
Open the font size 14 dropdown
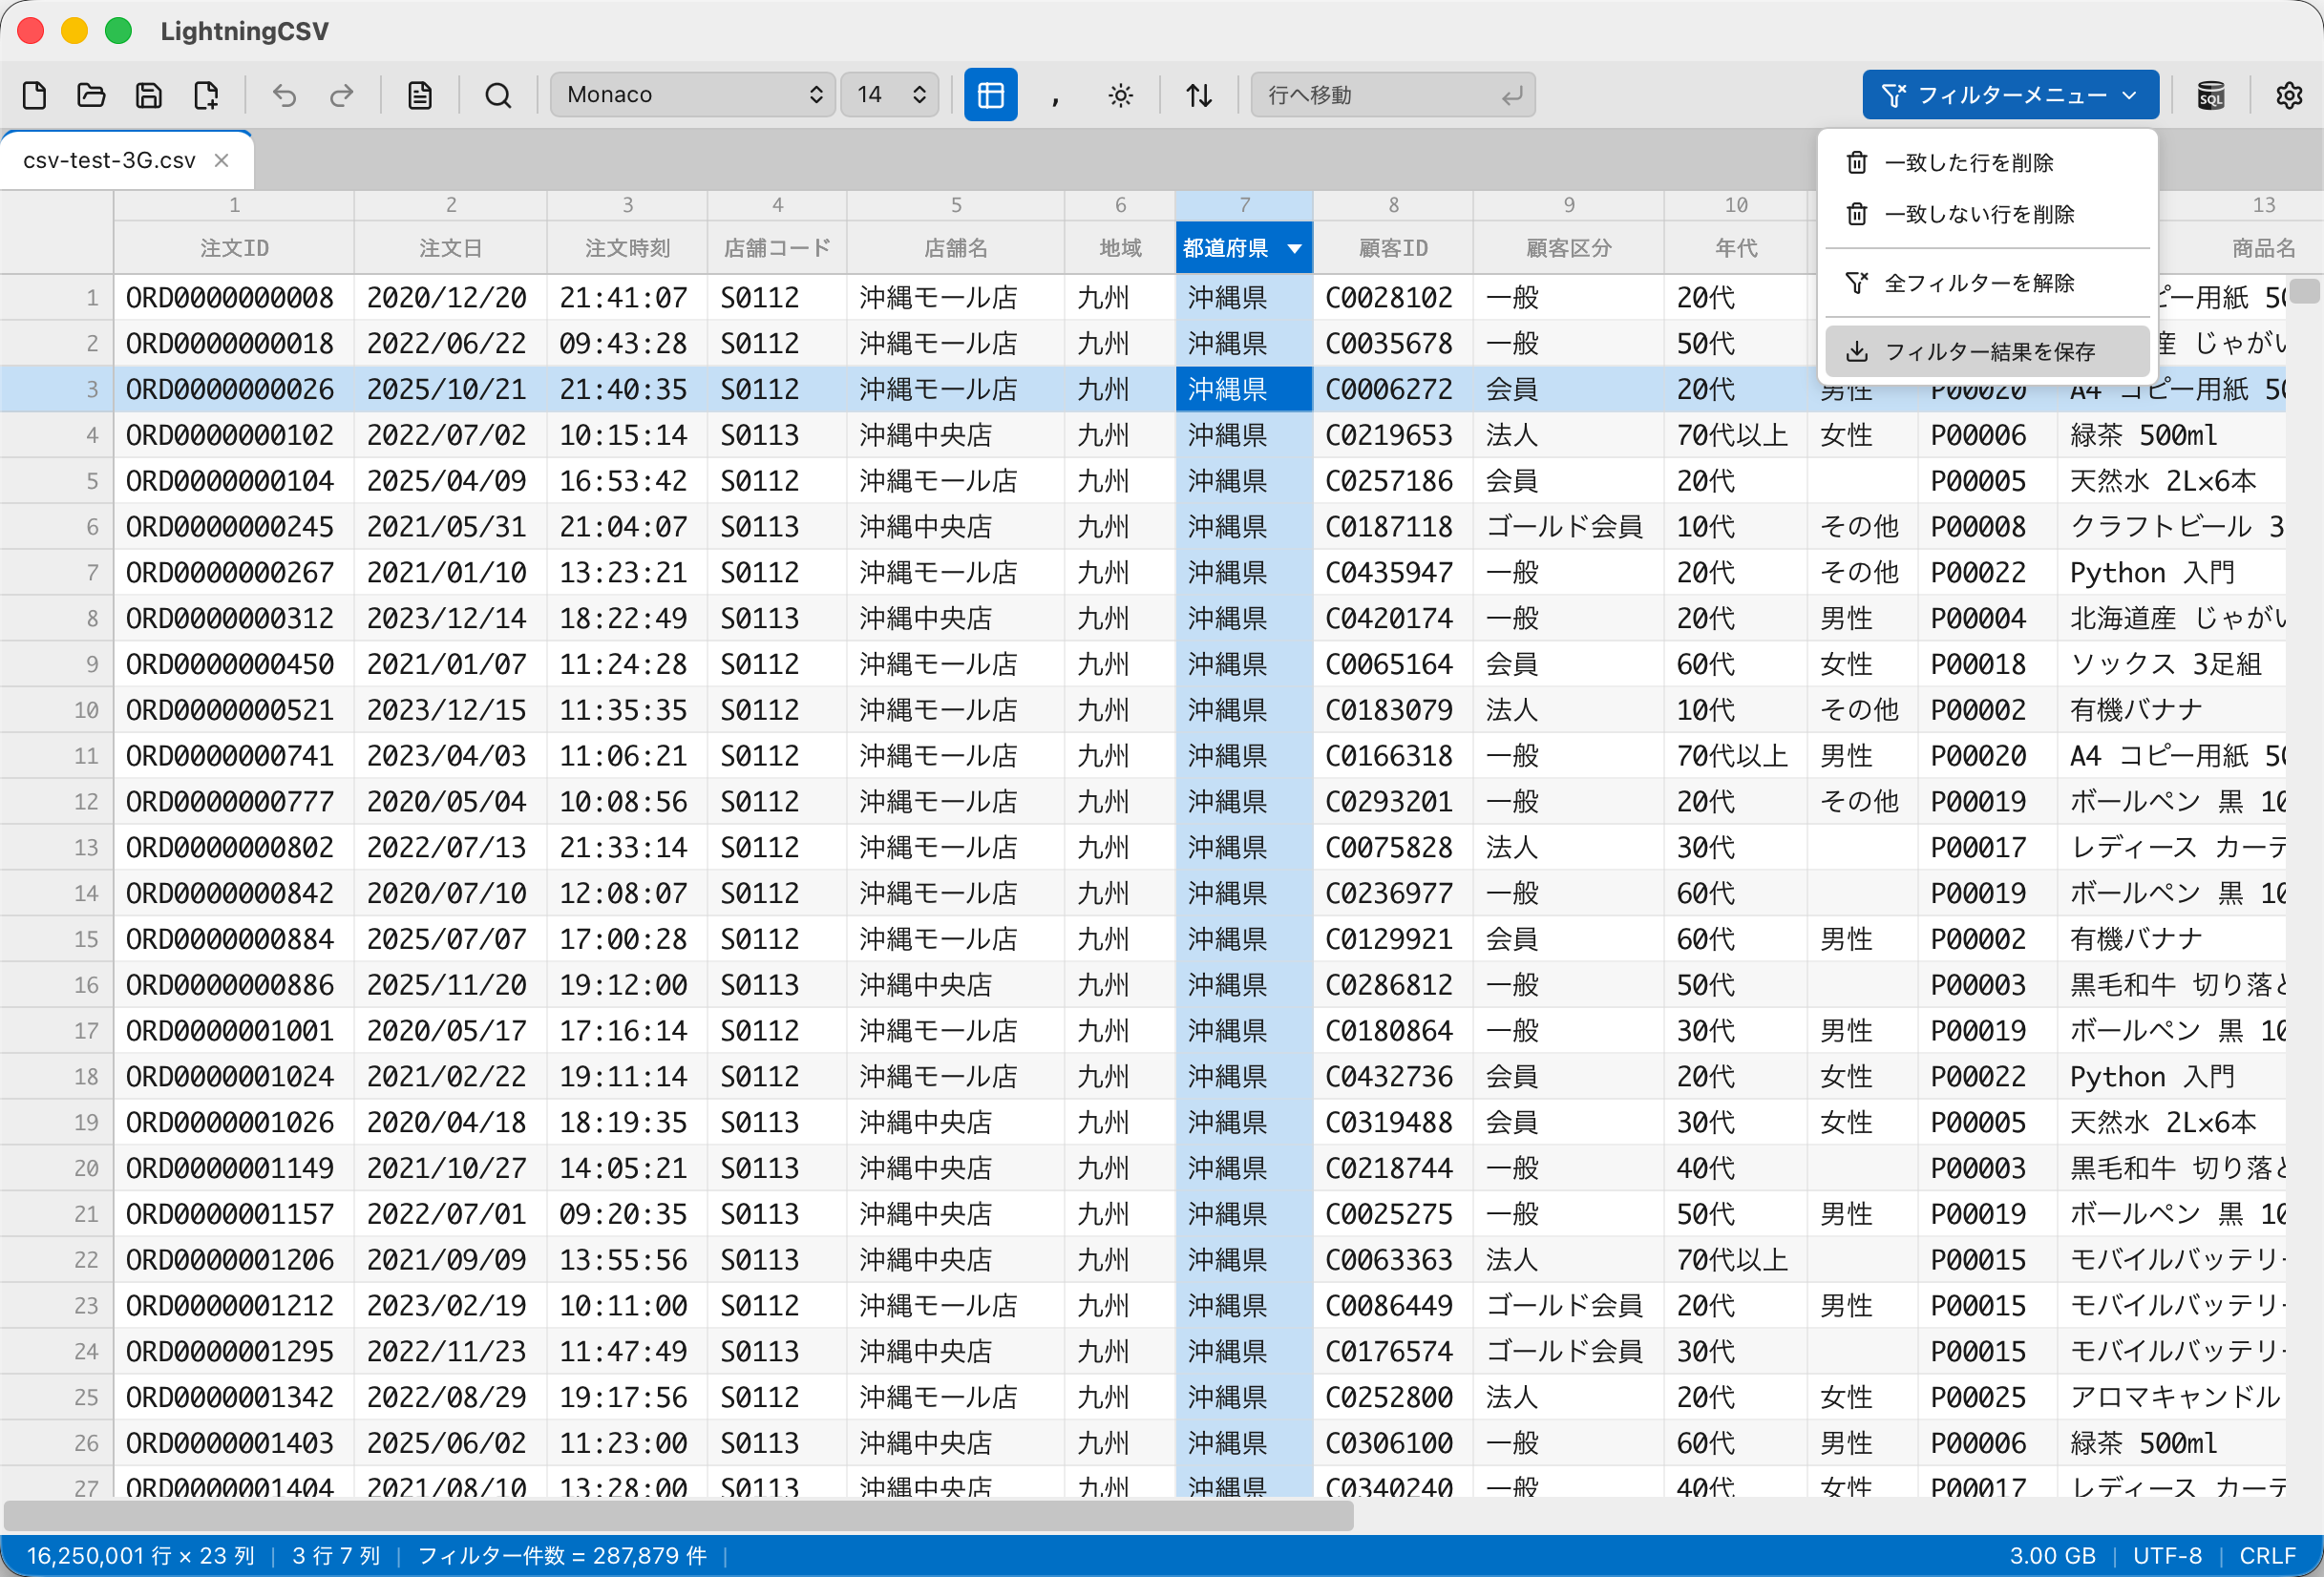pyautogui.click(x=890, y=95)
